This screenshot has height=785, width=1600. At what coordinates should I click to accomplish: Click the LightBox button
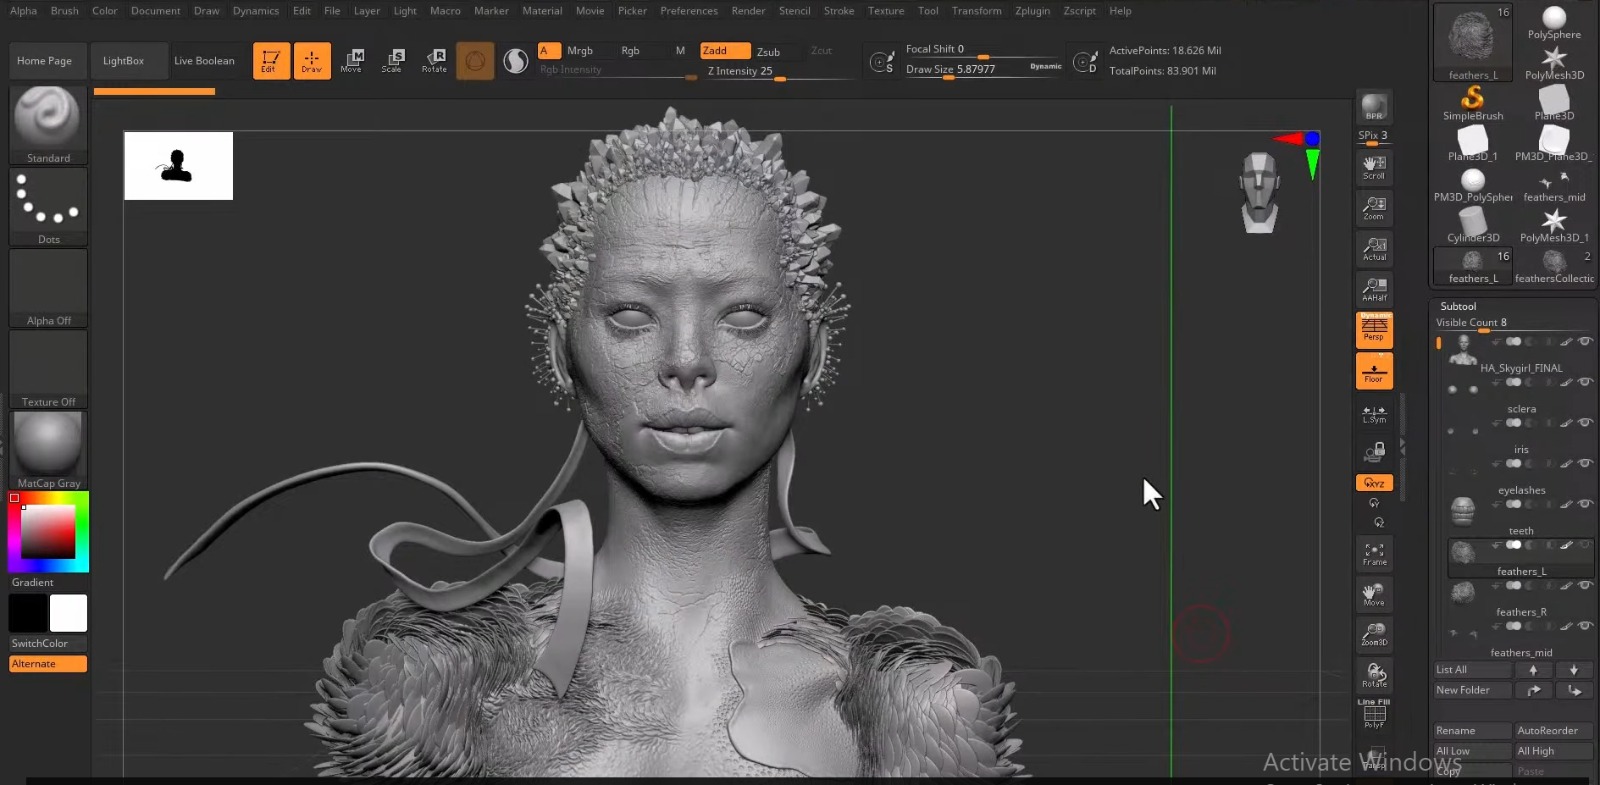point(123,61)
